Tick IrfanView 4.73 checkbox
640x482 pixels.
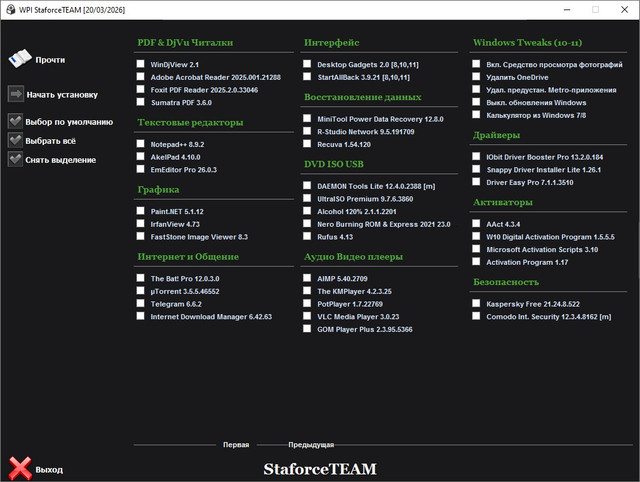pyautogui.click(x=140, y=223)
